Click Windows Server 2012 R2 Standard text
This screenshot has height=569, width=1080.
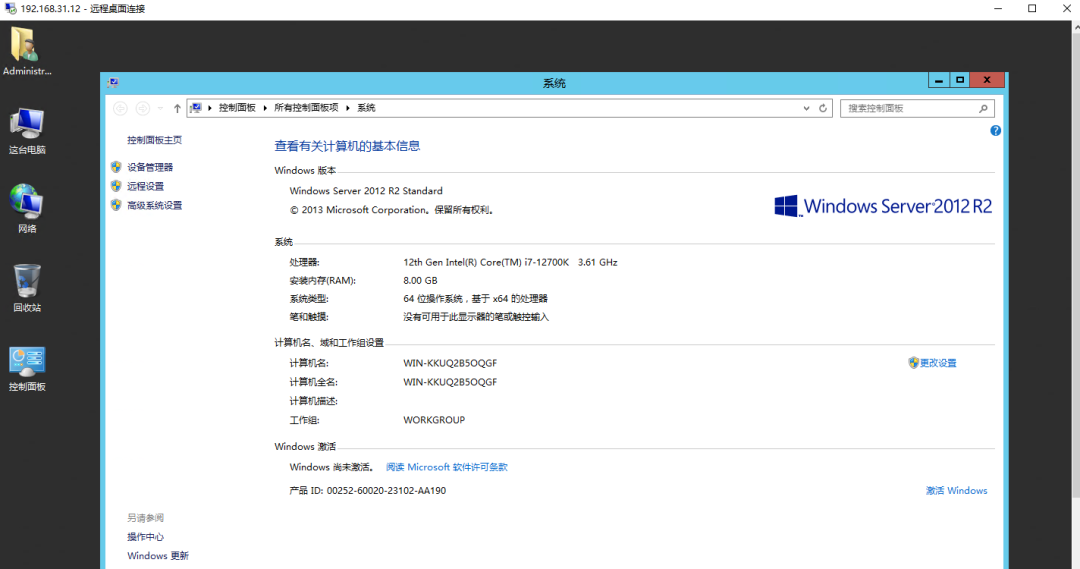(366, 191)
